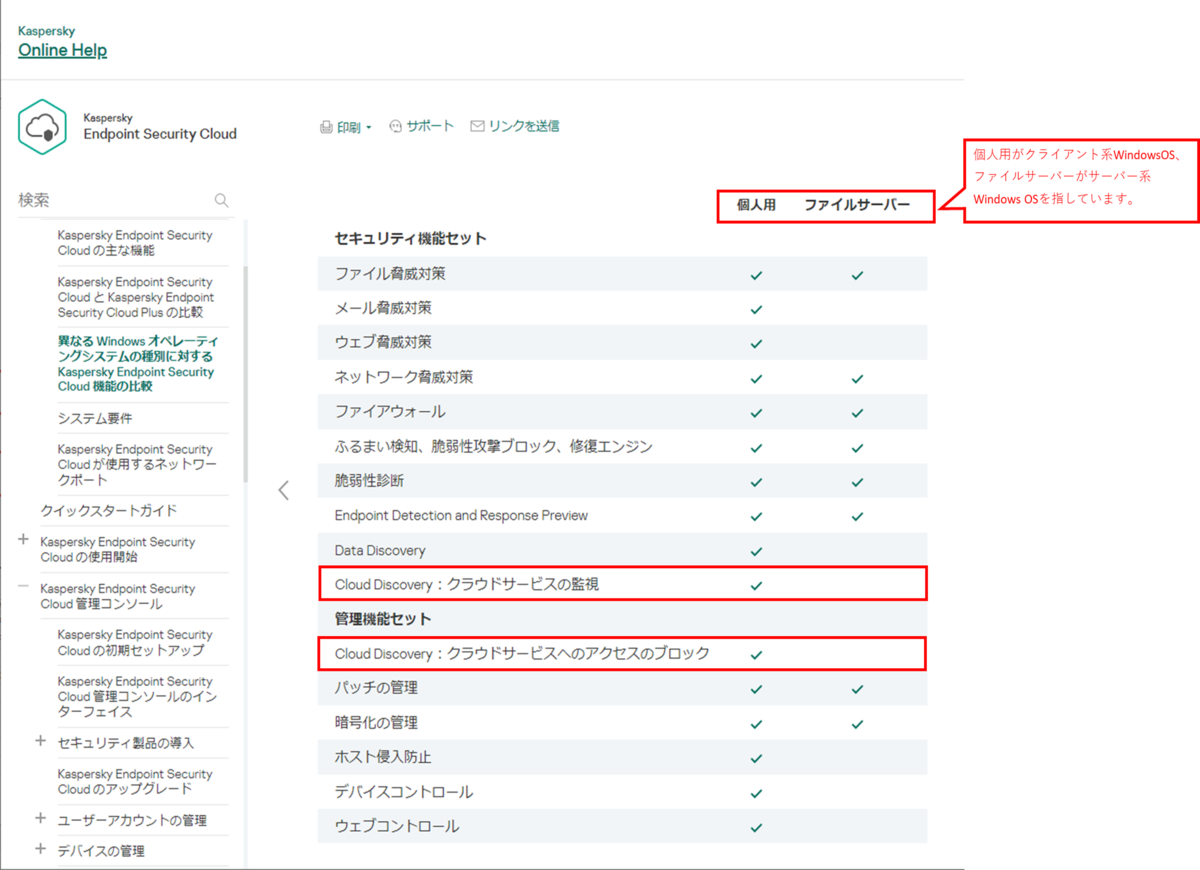Click the search magnifier icon in the sidebar

click(221, 199)
